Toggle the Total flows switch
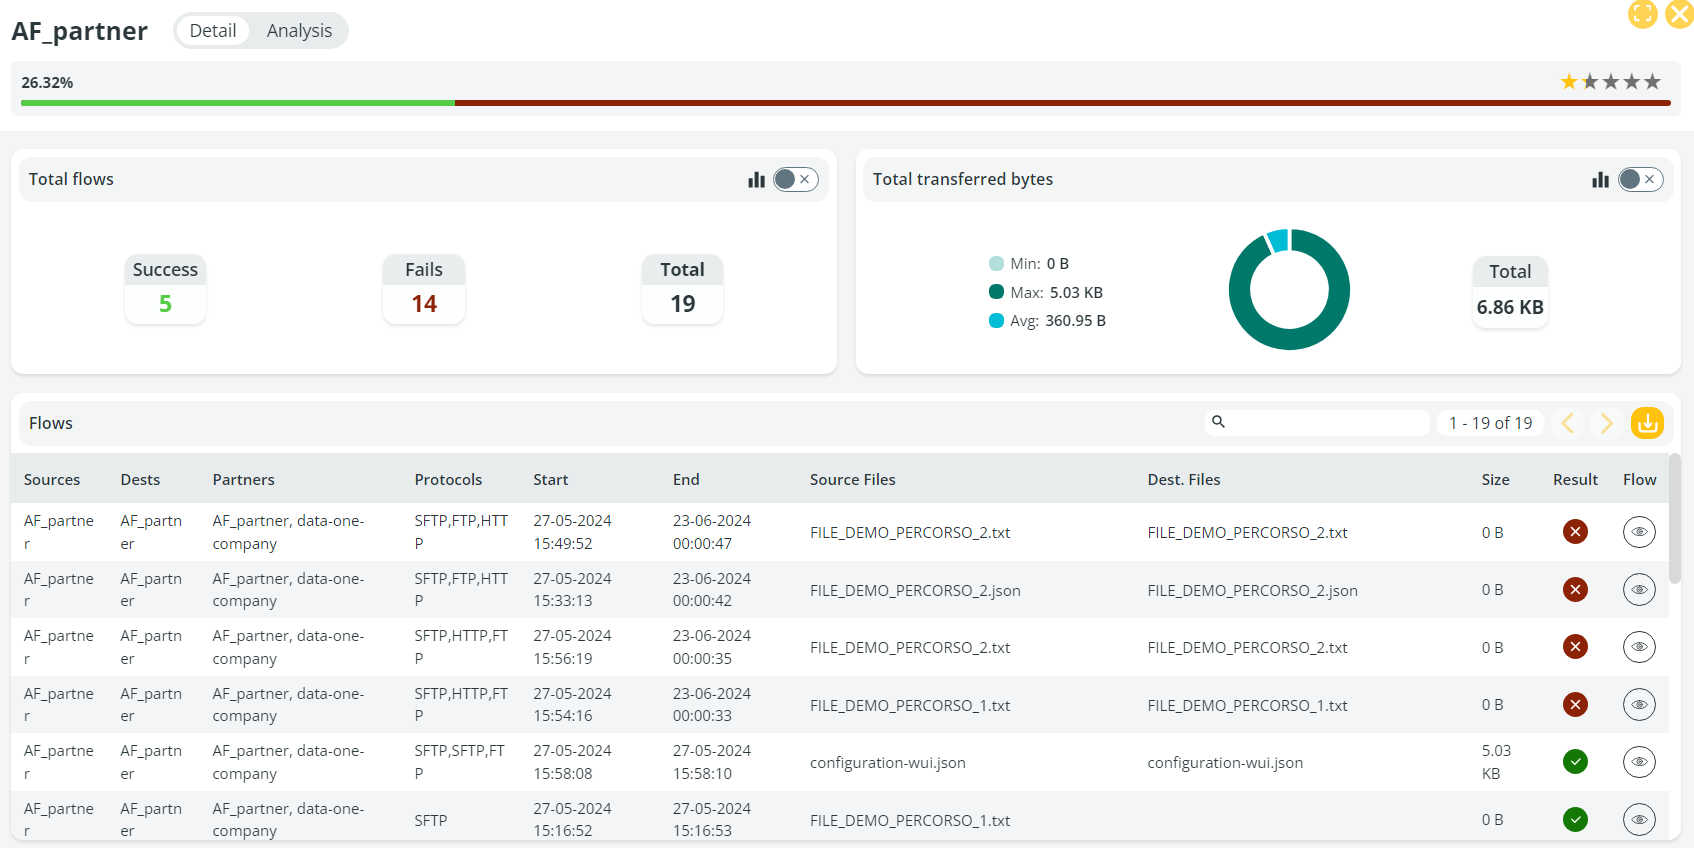1694x848 pixels. click(795, 179)
